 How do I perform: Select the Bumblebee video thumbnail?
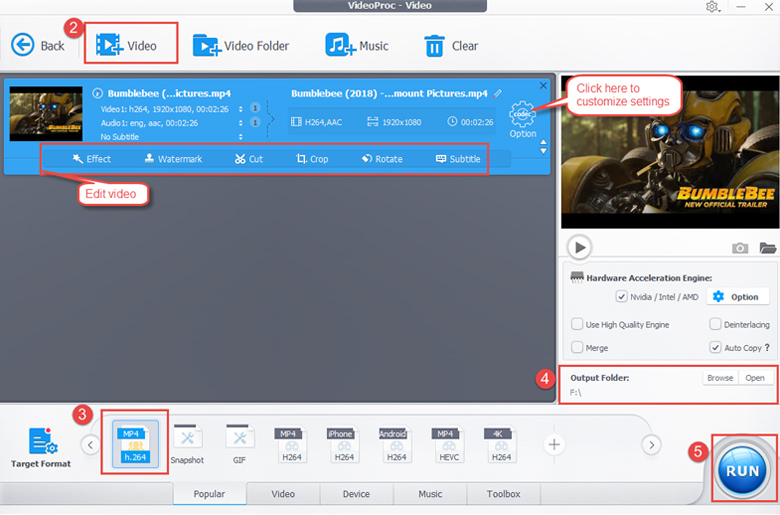46,113
